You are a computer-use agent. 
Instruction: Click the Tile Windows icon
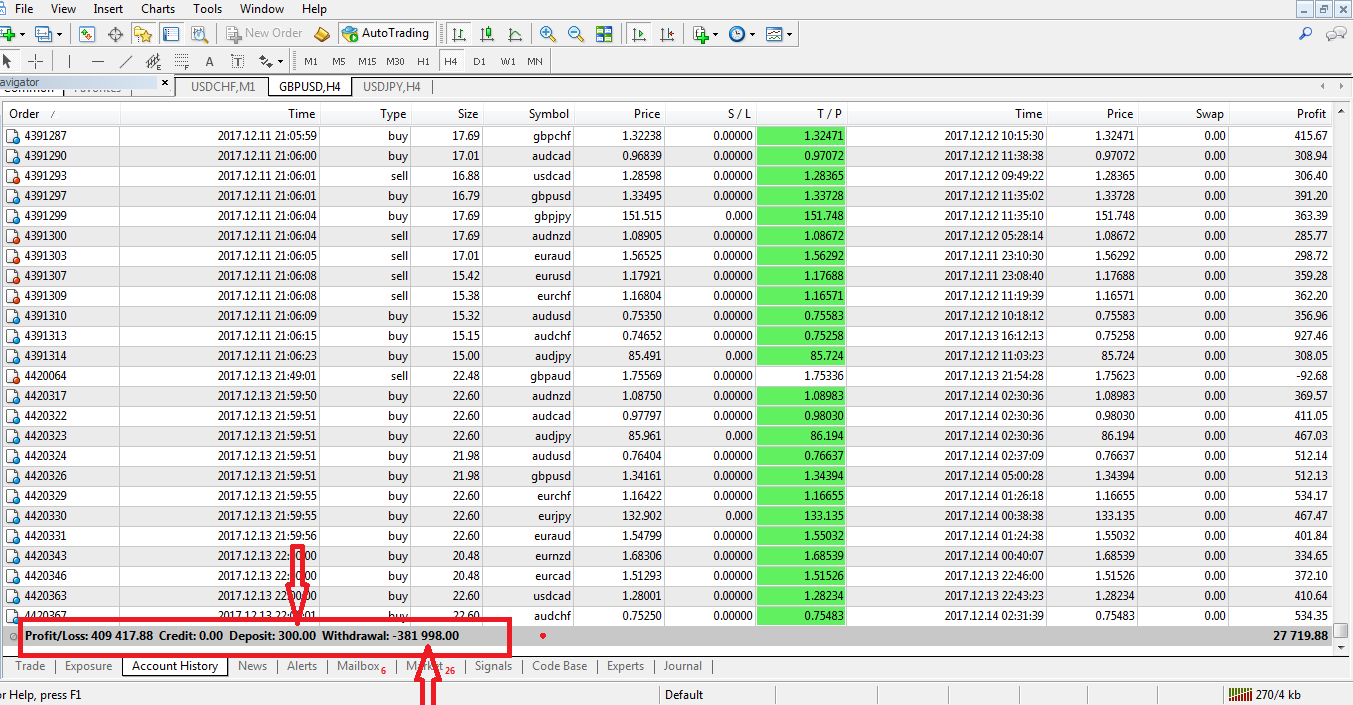pyautogui.click(x=604, y=34)
